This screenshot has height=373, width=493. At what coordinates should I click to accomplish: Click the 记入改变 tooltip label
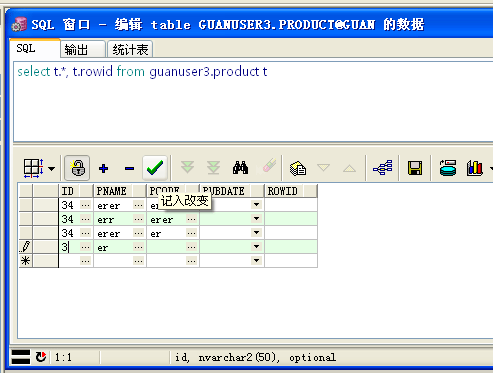coord(185,201)
